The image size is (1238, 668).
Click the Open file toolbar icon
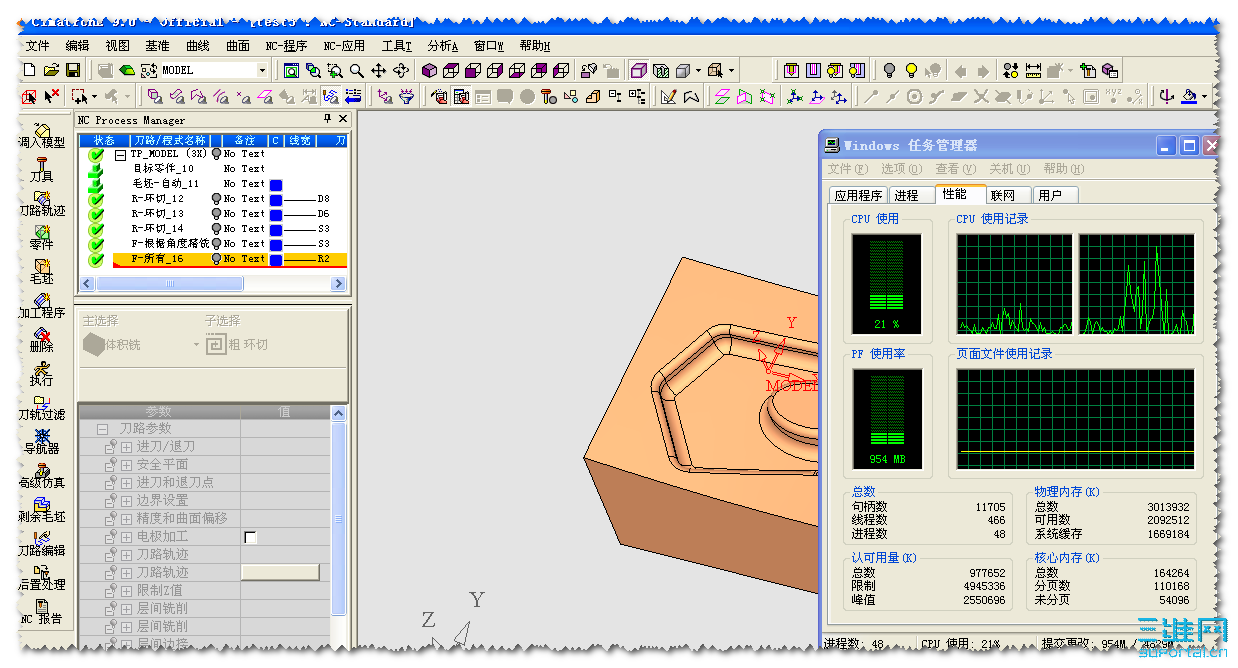pyautogui.click(x=51, y=70)
